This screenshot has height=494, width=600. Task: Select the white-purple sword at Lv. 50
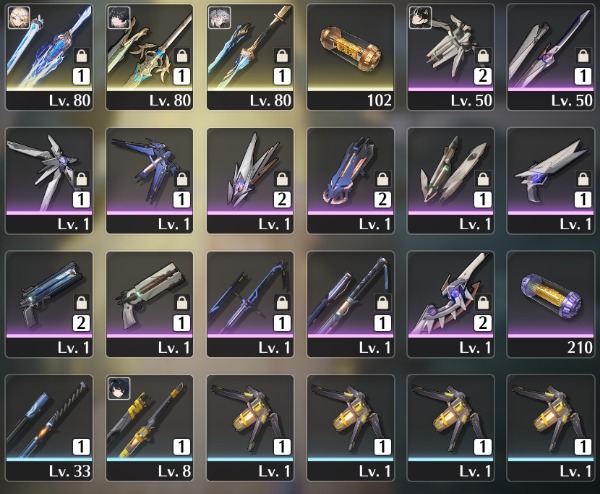[x=551, y=57]
